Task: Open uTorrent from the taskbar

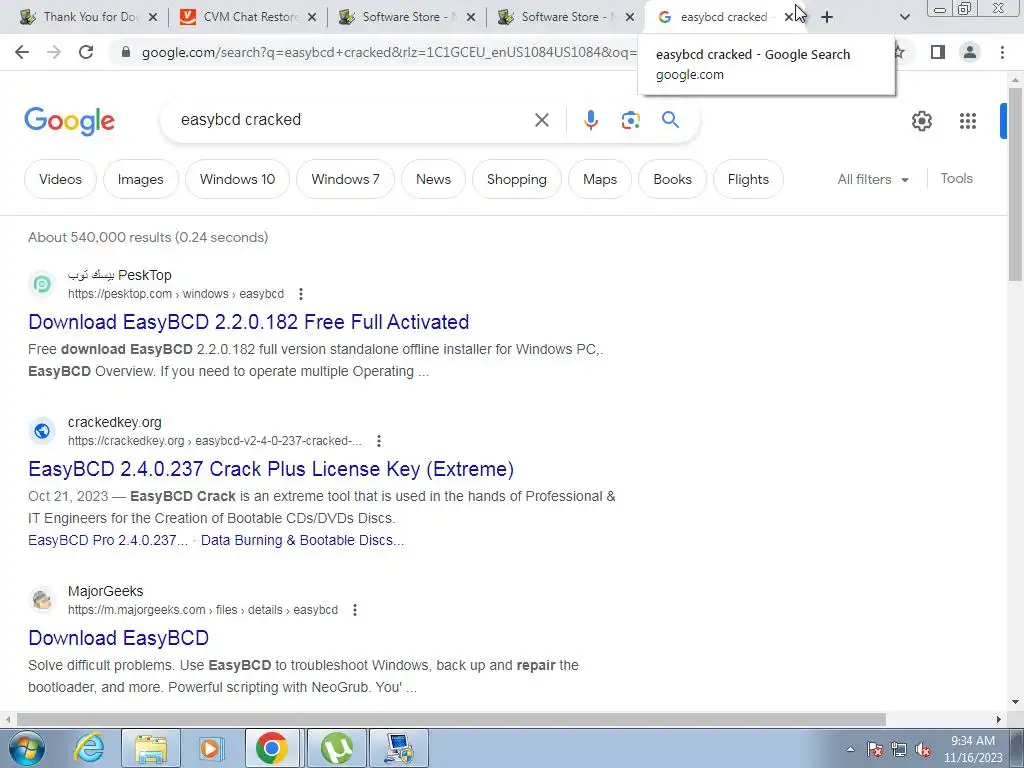Action: [336, 748]
